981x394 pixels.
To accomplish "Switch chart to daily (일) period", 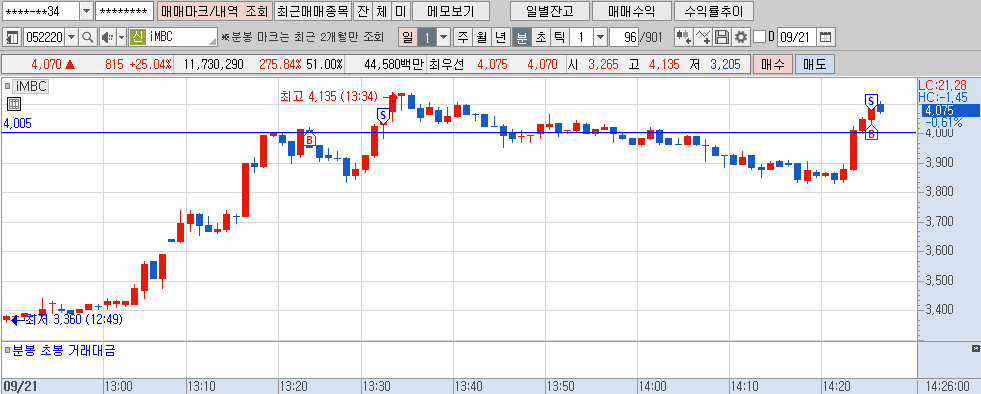I will (408, 37).
